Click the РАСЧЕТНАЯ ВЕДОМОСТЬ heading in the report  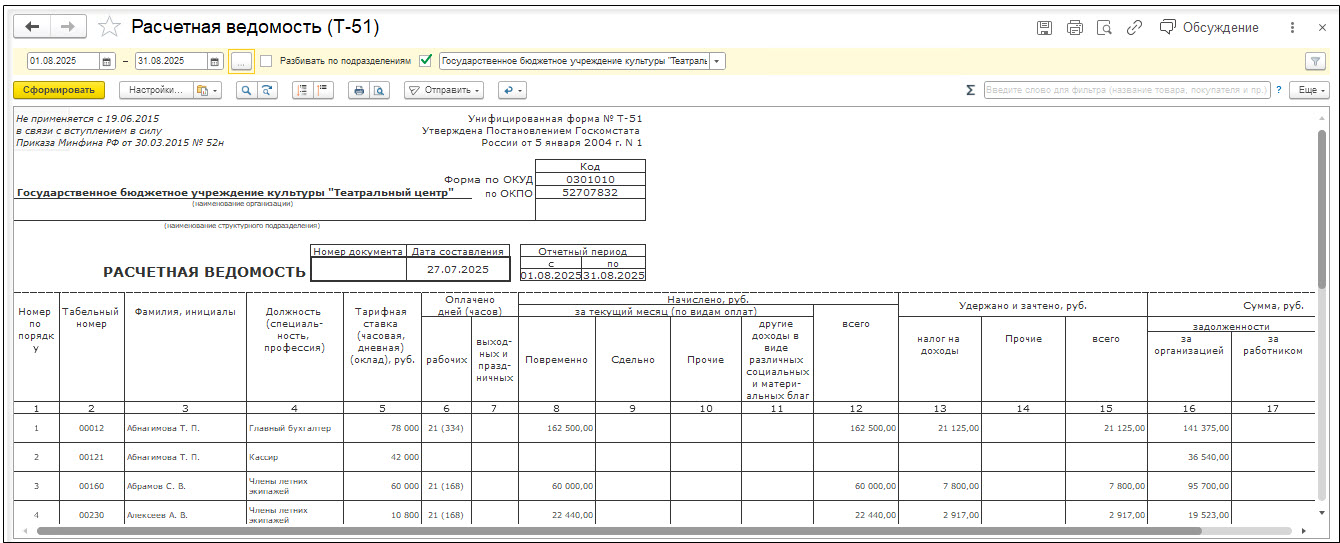(x=205, y=272)
